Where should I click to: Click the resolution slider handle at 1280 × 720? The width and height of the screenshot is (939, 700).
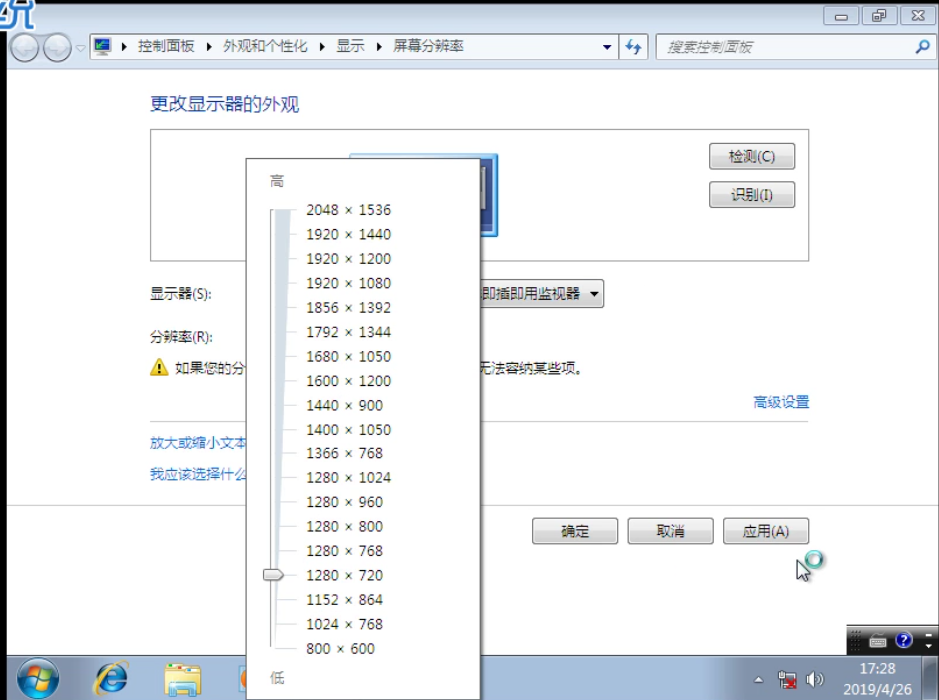coord(273,575)
